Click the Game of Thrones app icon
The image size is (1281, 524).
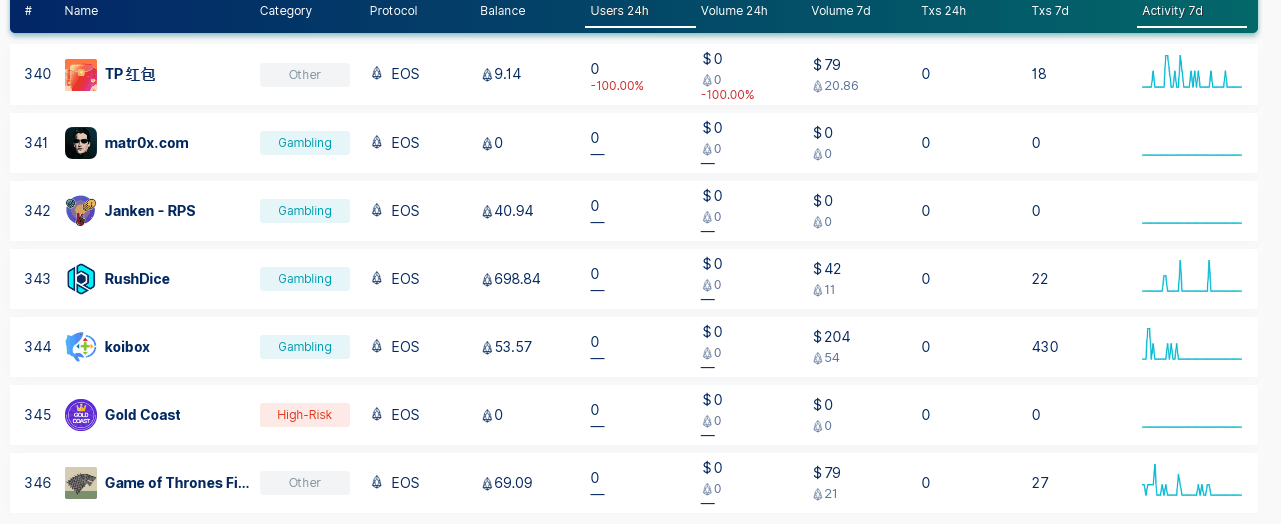(81, 483)
